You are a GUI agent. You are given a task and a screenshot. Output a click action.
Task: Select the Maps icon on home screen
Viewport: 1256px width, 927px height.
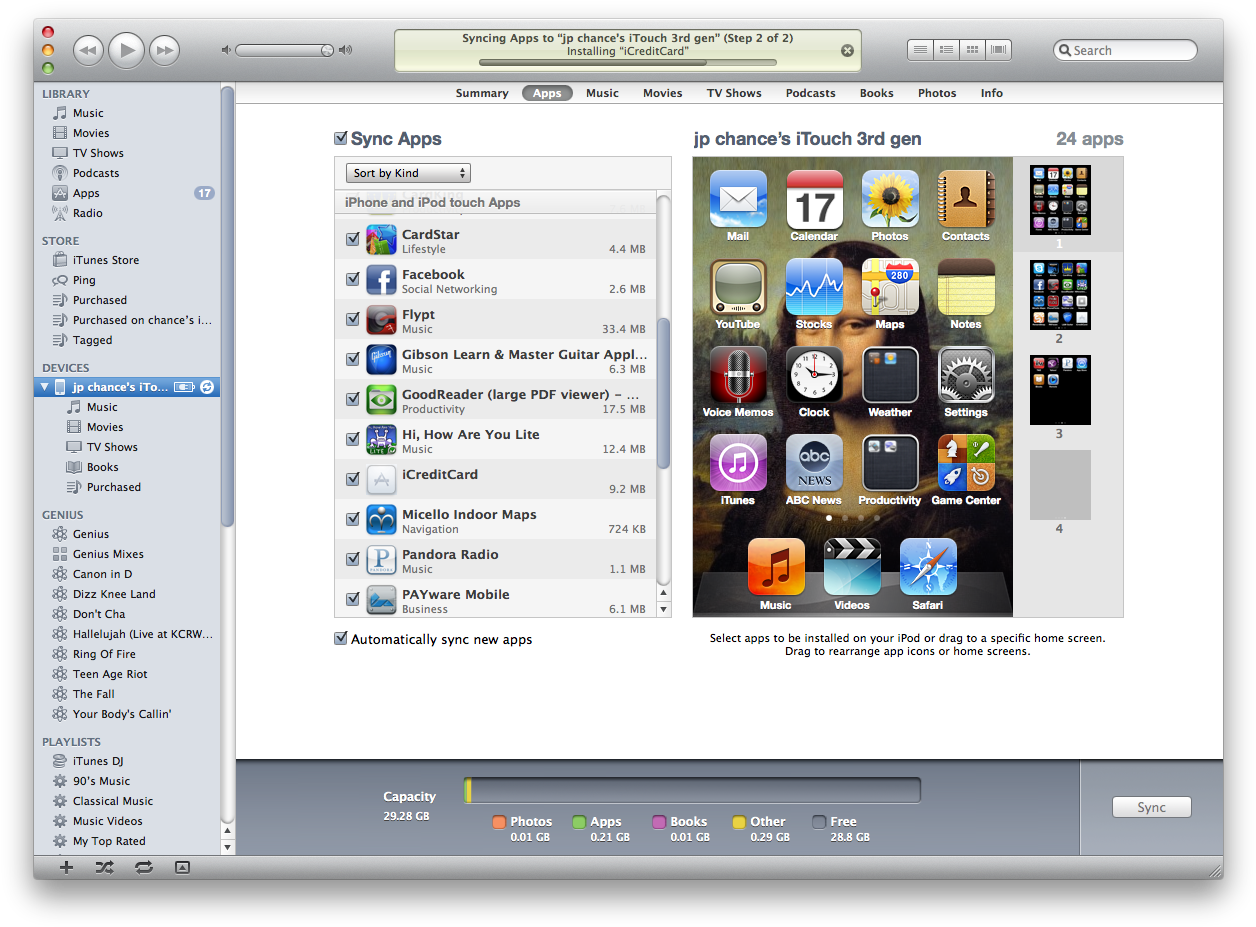coord(890,287)
